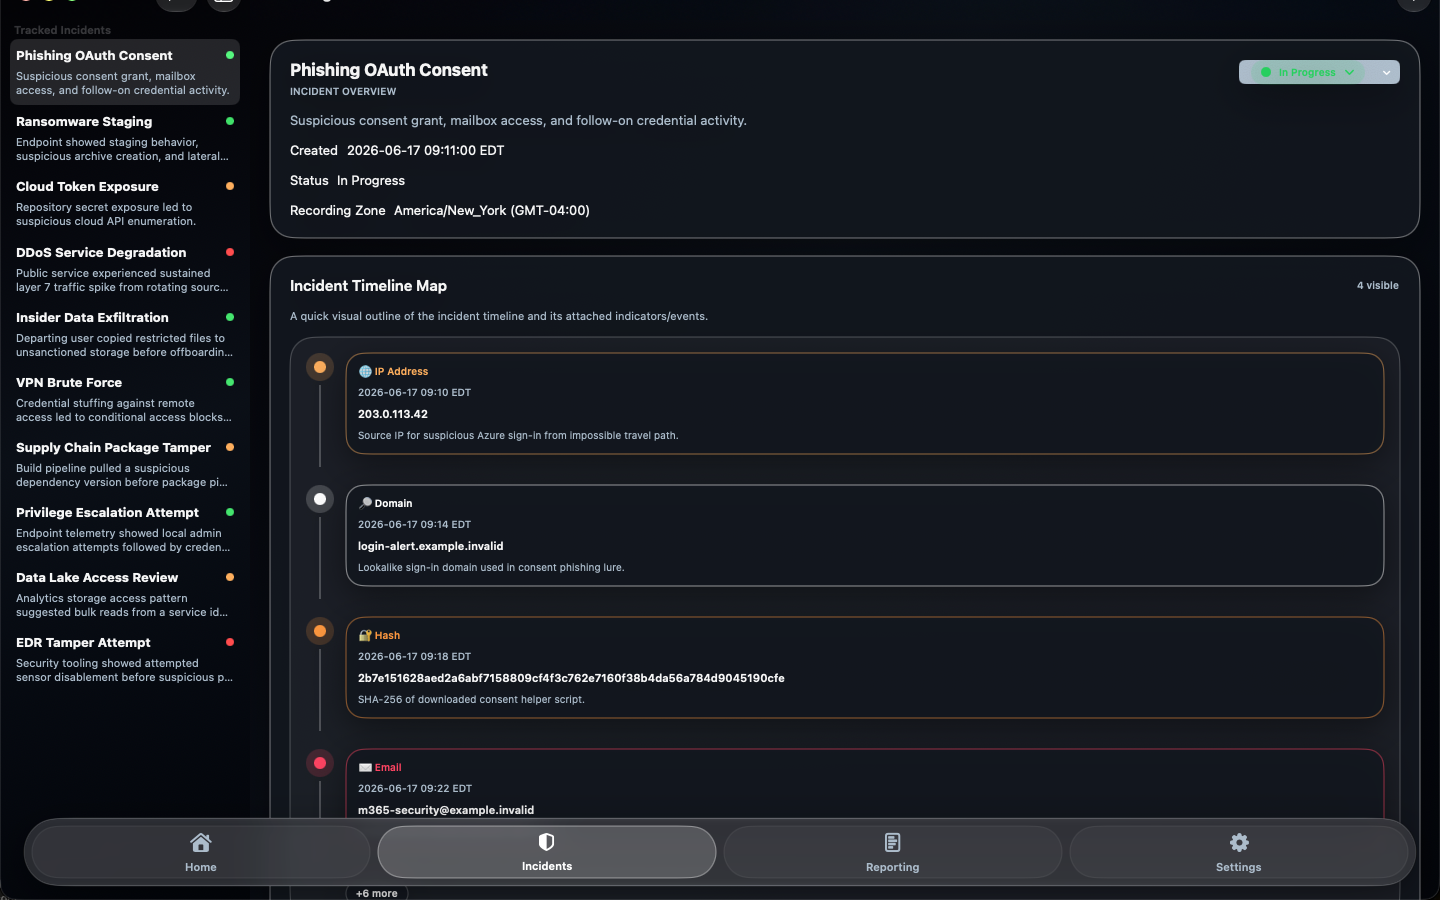Viewport: 1440px width, 900px height.
Task: Click the white chevron beside the status pill
Action: click(x=1386, y=72)
